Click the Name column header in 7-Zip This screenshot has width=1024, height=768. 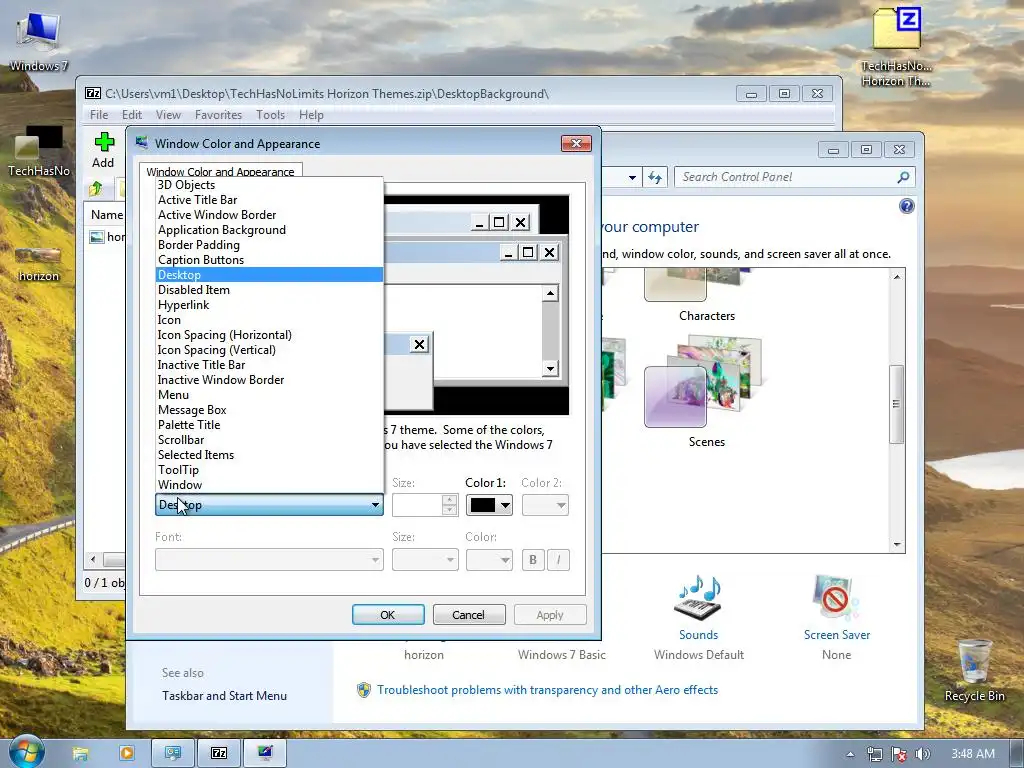(106, 215)
